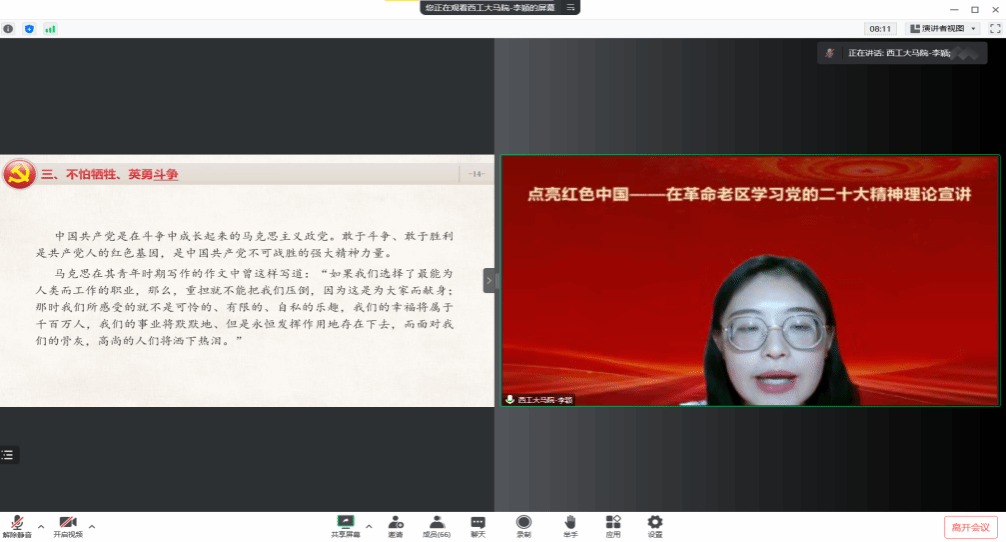Screen dimensions: 1006x542
Task: Check the green network signal icon
Action: coord(50,29)
